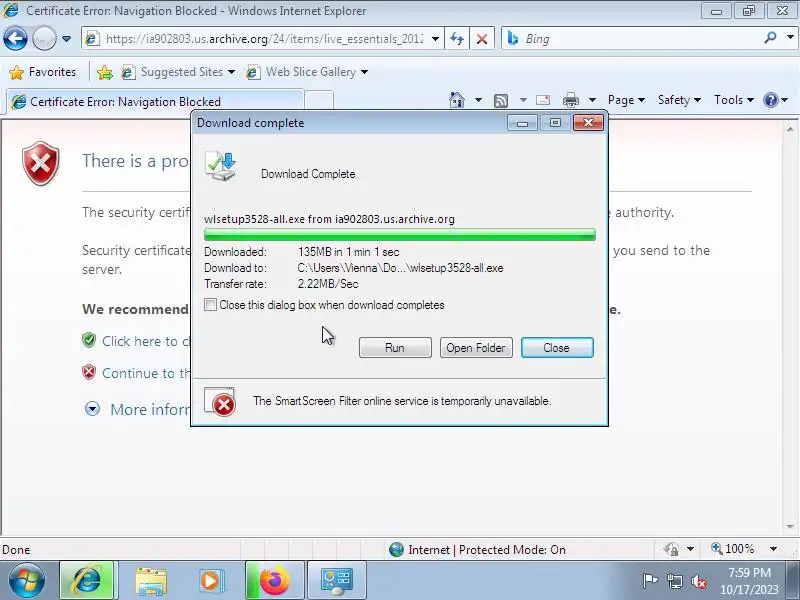This screenshot has height=600, width=800.
Task: Click the search magnifier icon
Action: [x=770, y=38]
